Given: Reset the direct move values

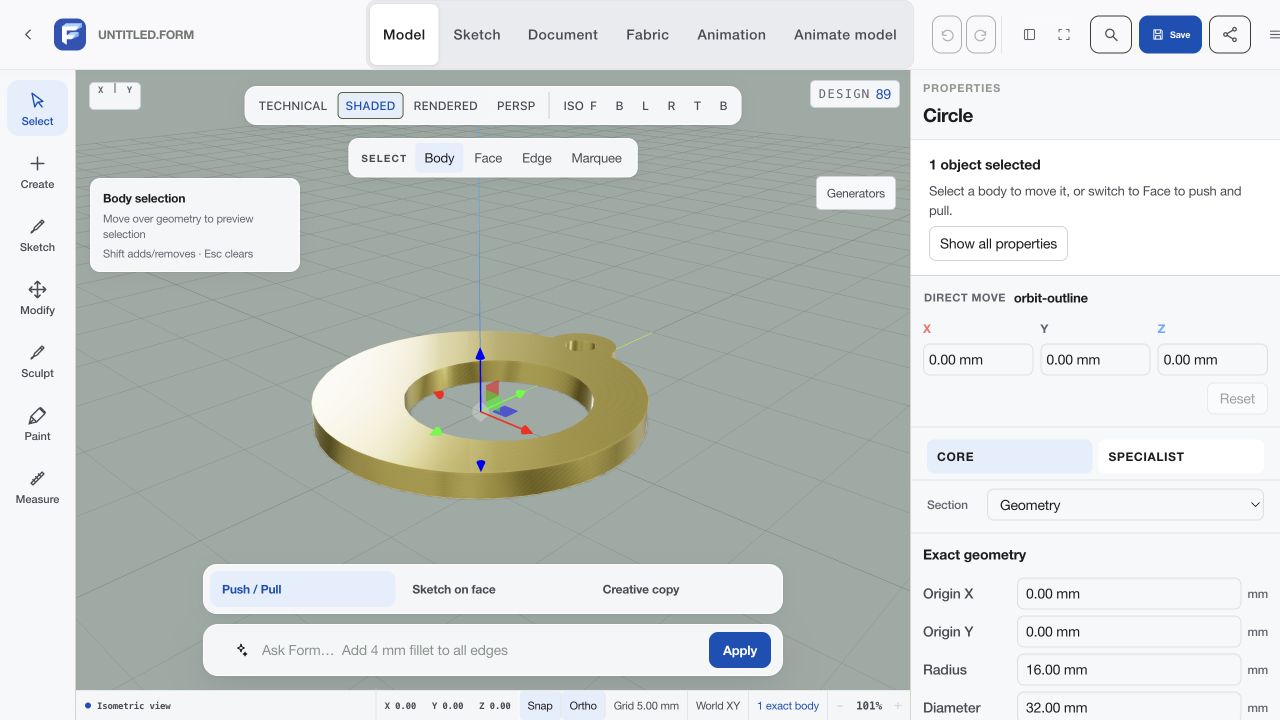Looking at the screenshot, I should (1237, 399).
